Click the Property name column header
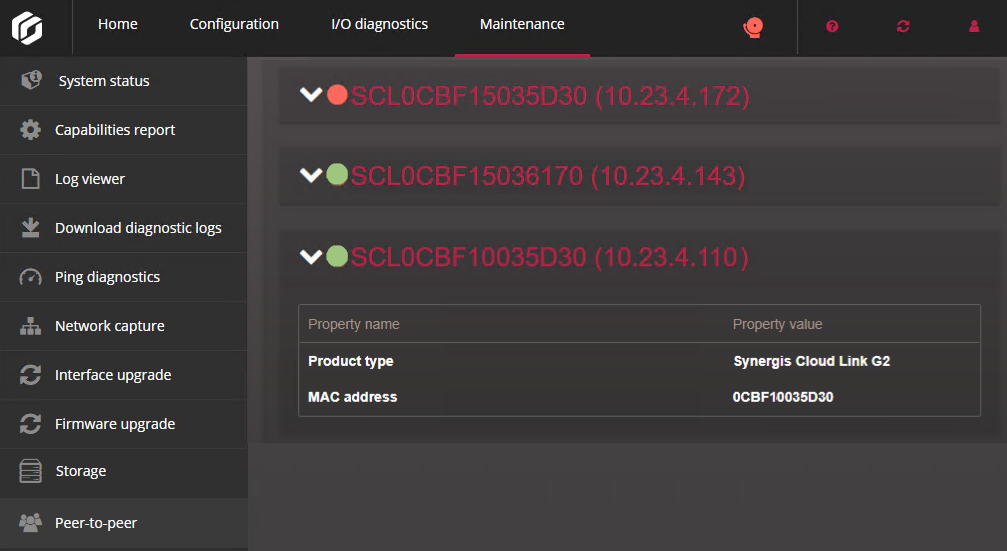Image resolution: width=1007 pixels, height=551 pixels. pos(354,324)
